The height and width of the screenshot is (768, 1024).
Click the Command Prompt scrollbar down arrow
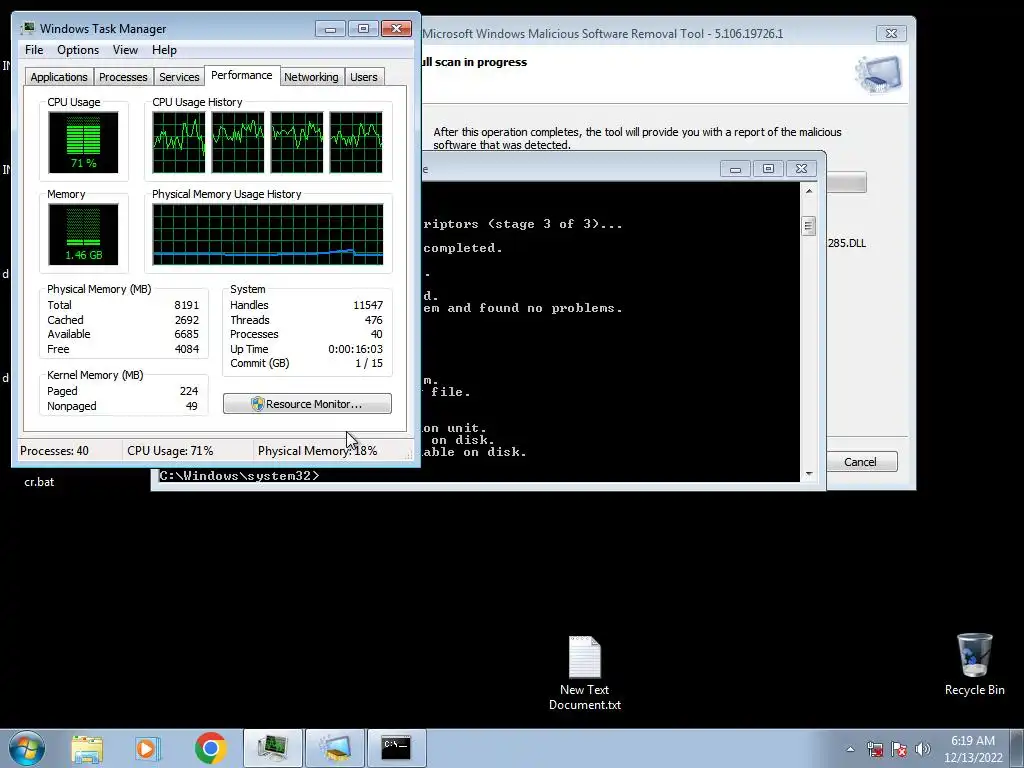coord(809,474)
